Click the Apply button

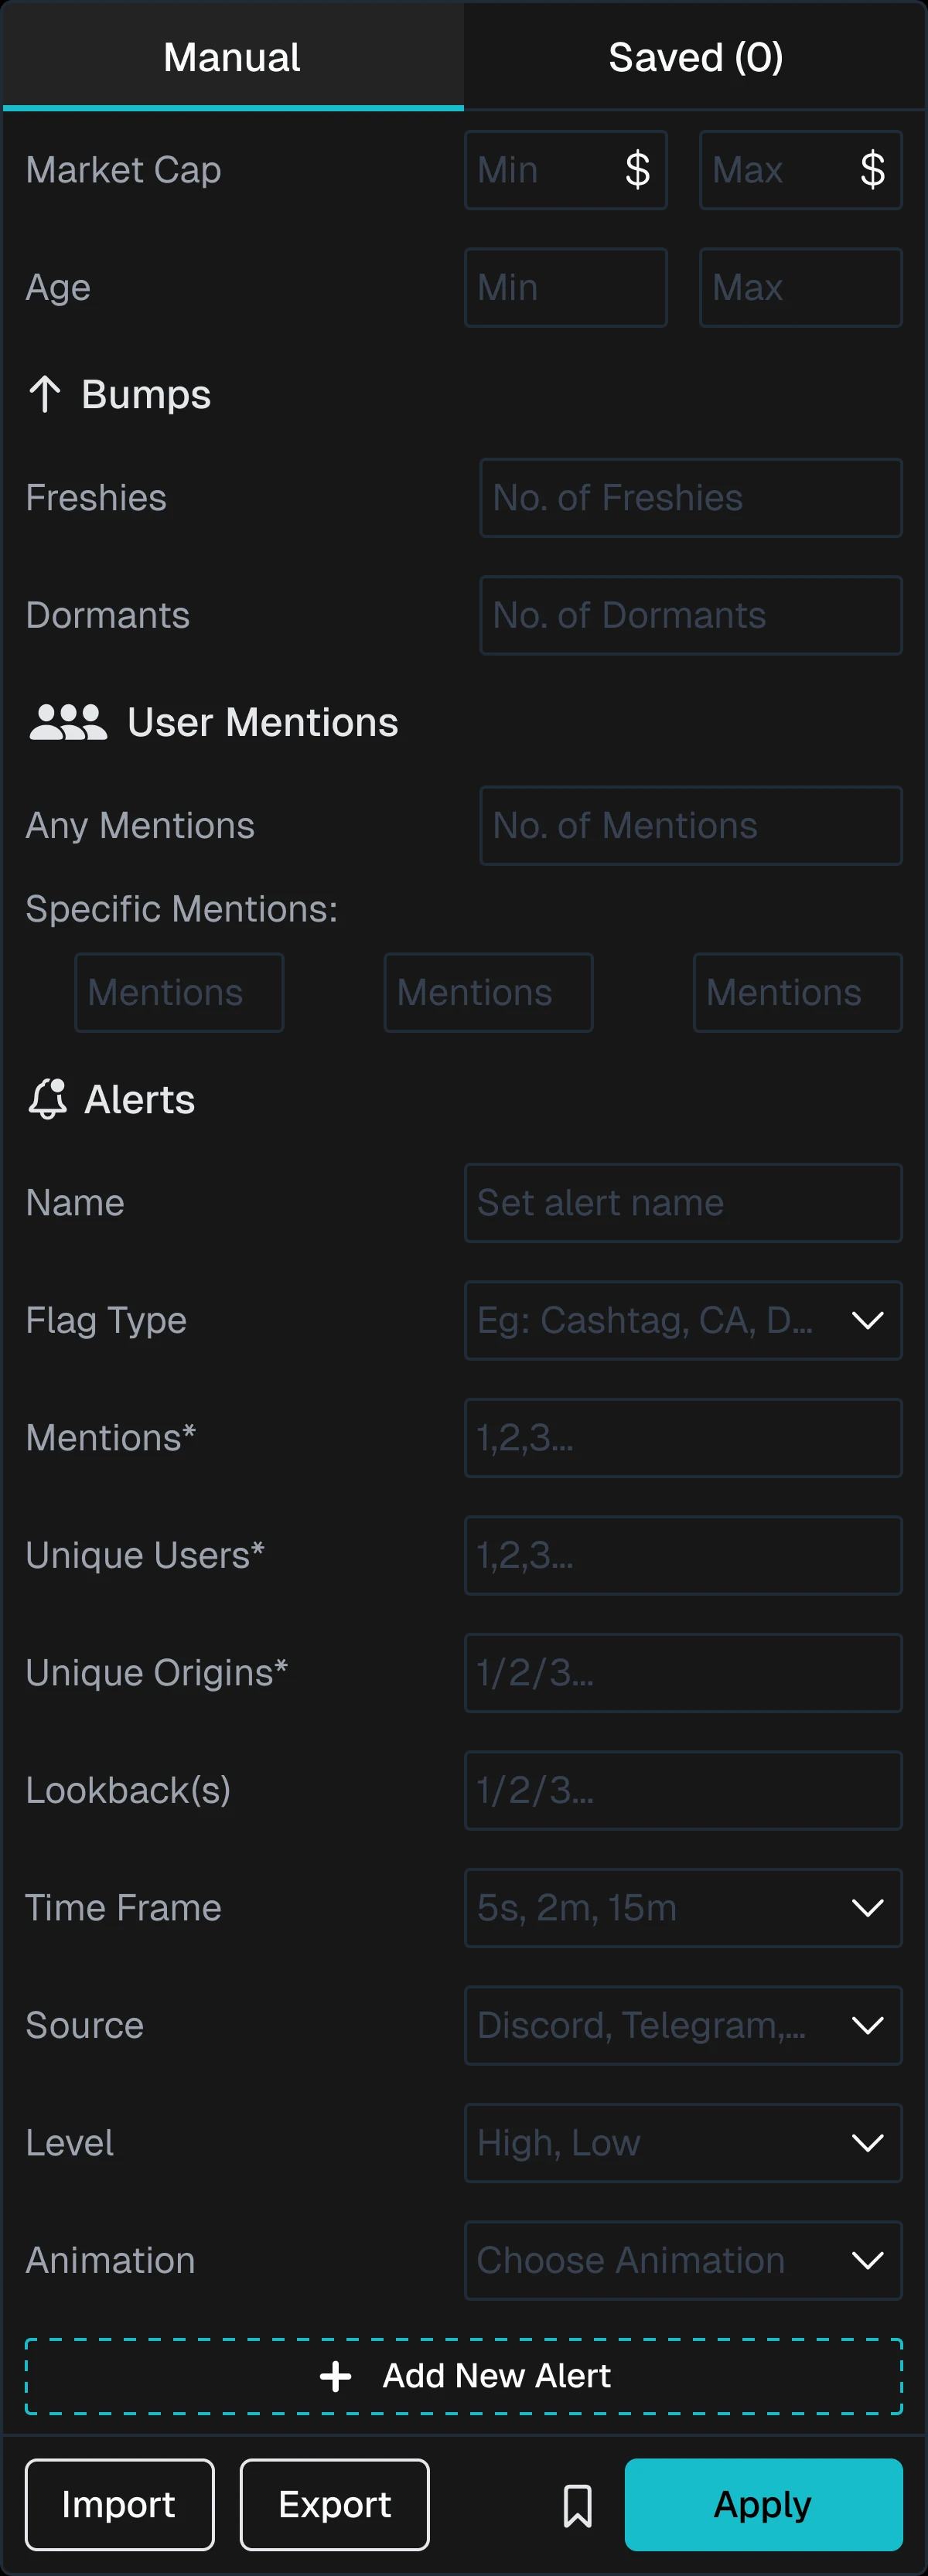point(764,2505)
